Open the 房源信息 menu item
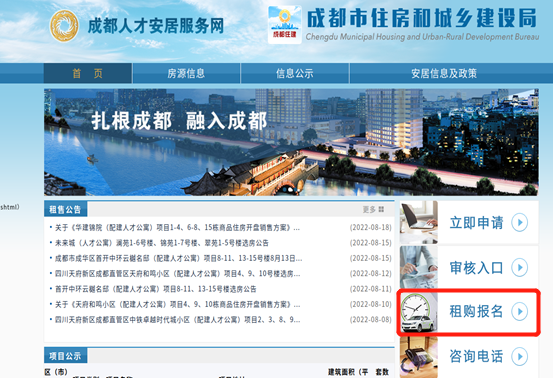 [186, 73]
